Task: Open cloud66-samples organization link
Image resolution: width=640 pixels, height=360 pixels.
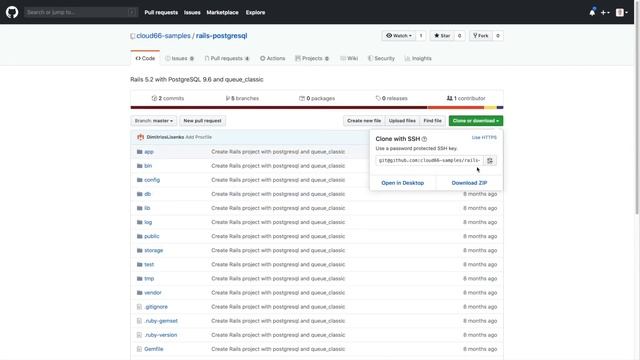Action: click(x=163, y=36)
